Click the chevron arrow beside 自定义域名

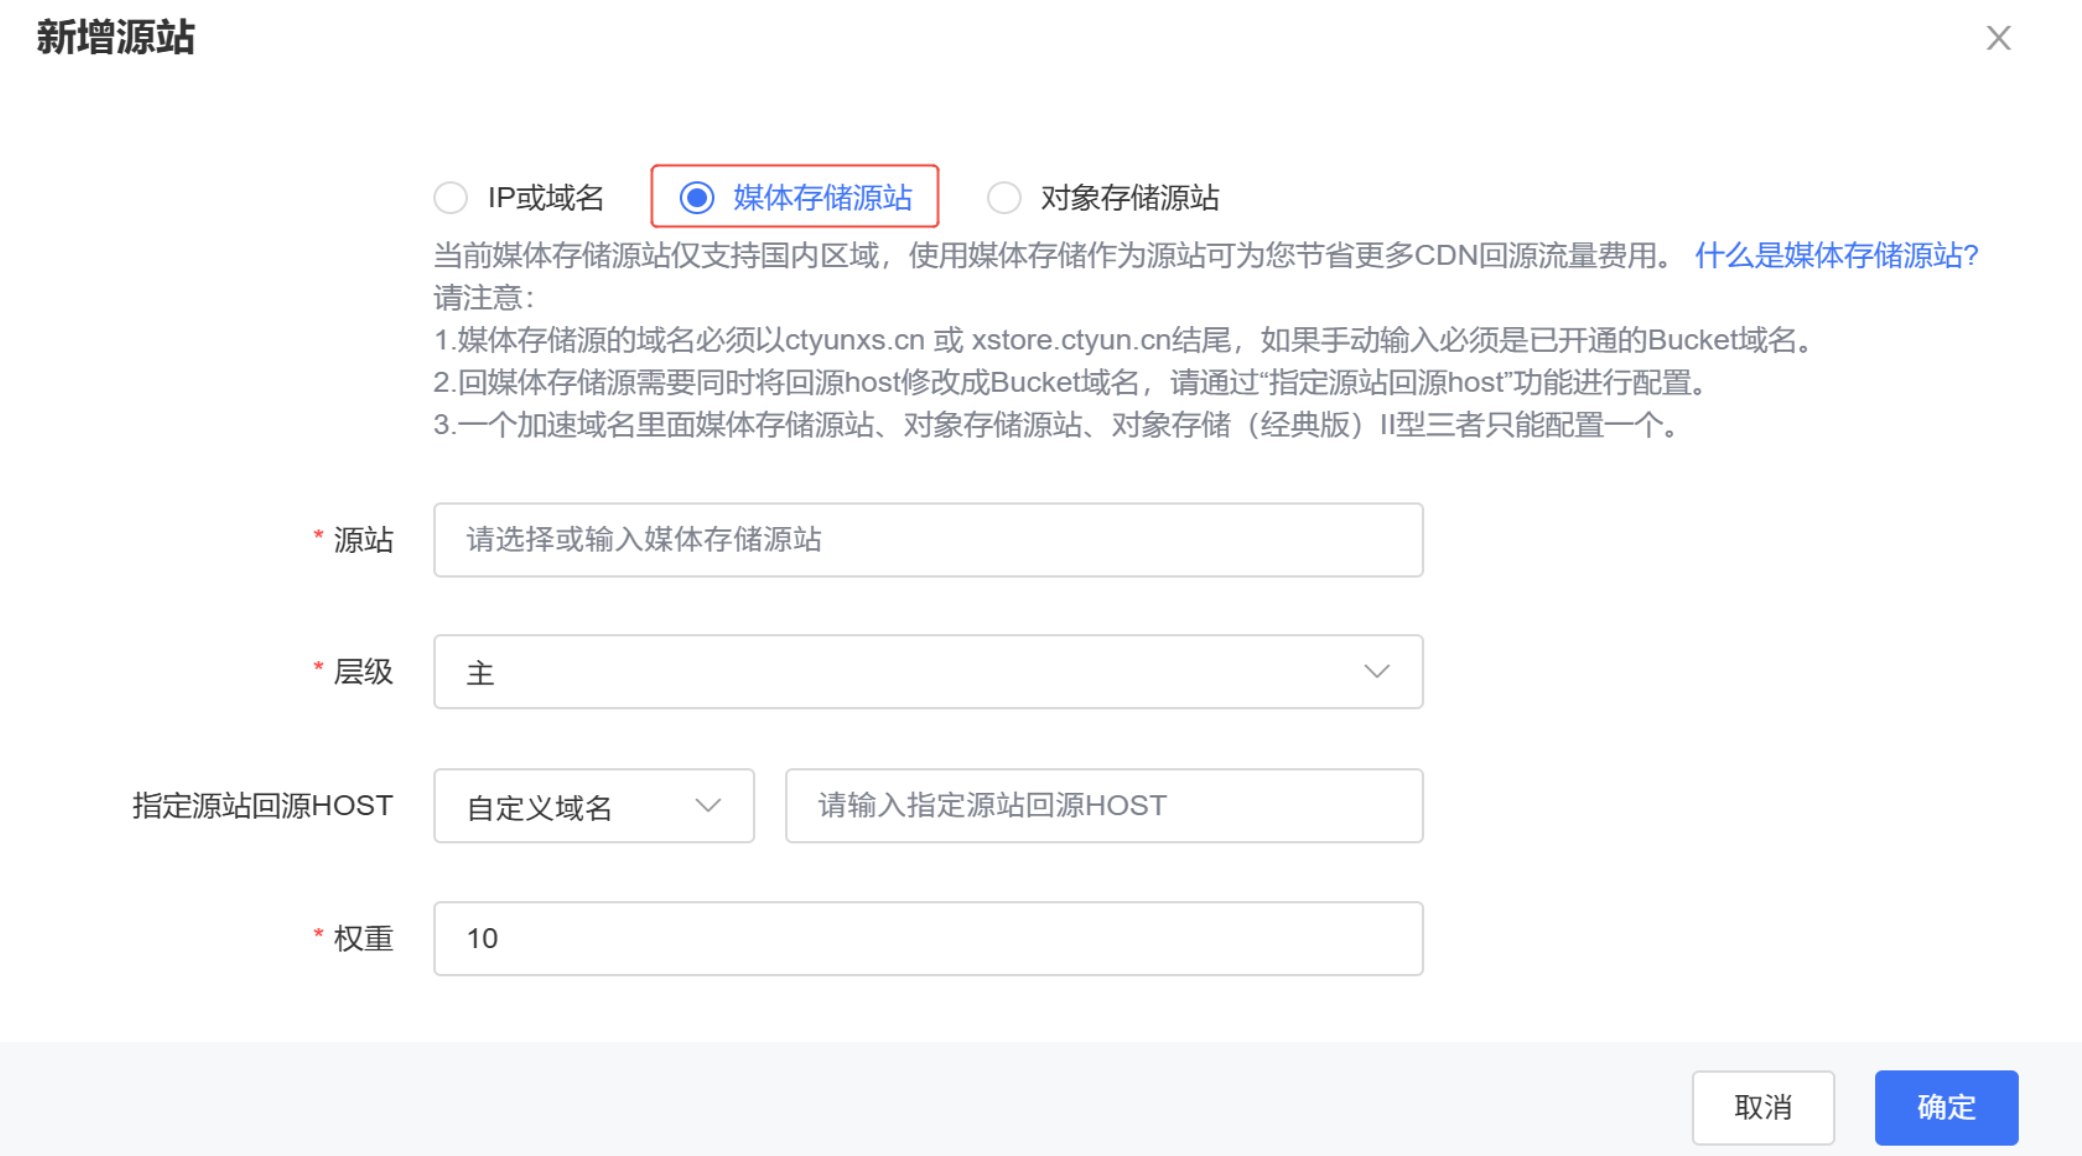(708, 806)
